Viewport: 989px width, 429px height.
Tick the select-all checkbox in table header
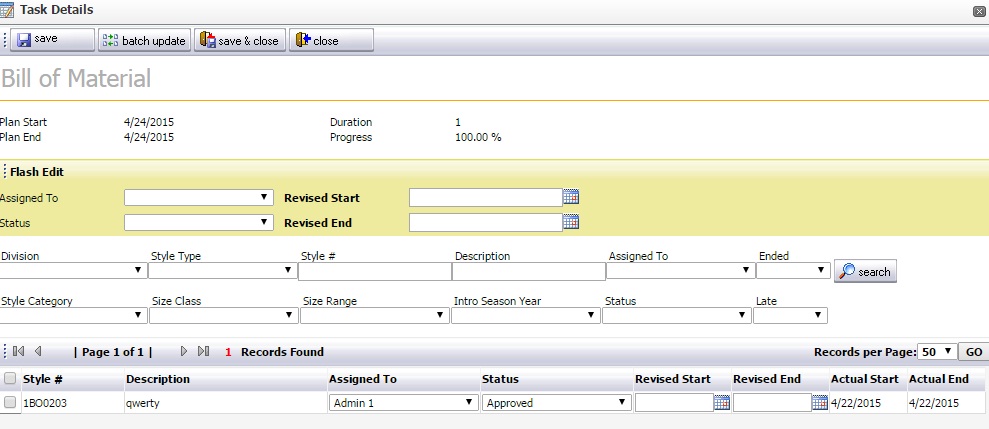(x=10, y=379)
